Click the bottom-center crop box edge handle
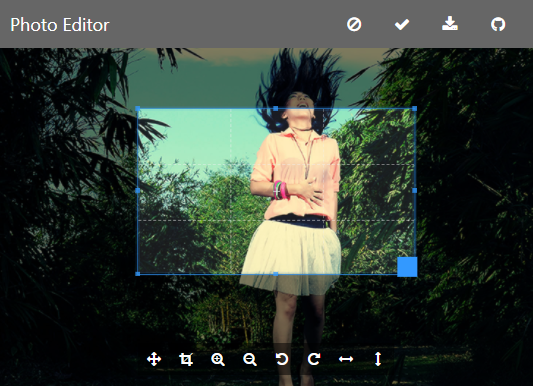This screenshot has height=386, width=533. (276, 274)
